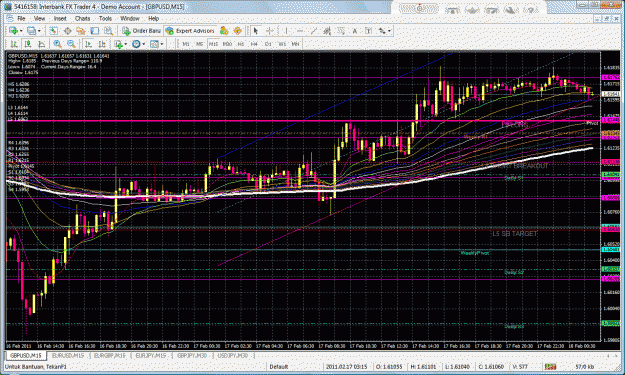Open the Templates icon

154,44
